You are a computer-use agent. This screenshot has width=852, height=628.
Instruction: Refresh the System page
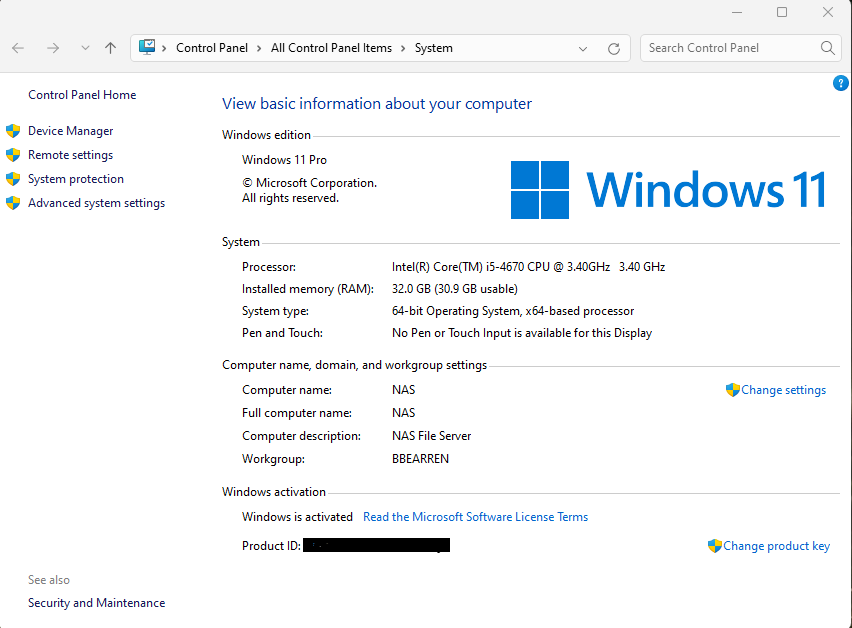point(614,49)
